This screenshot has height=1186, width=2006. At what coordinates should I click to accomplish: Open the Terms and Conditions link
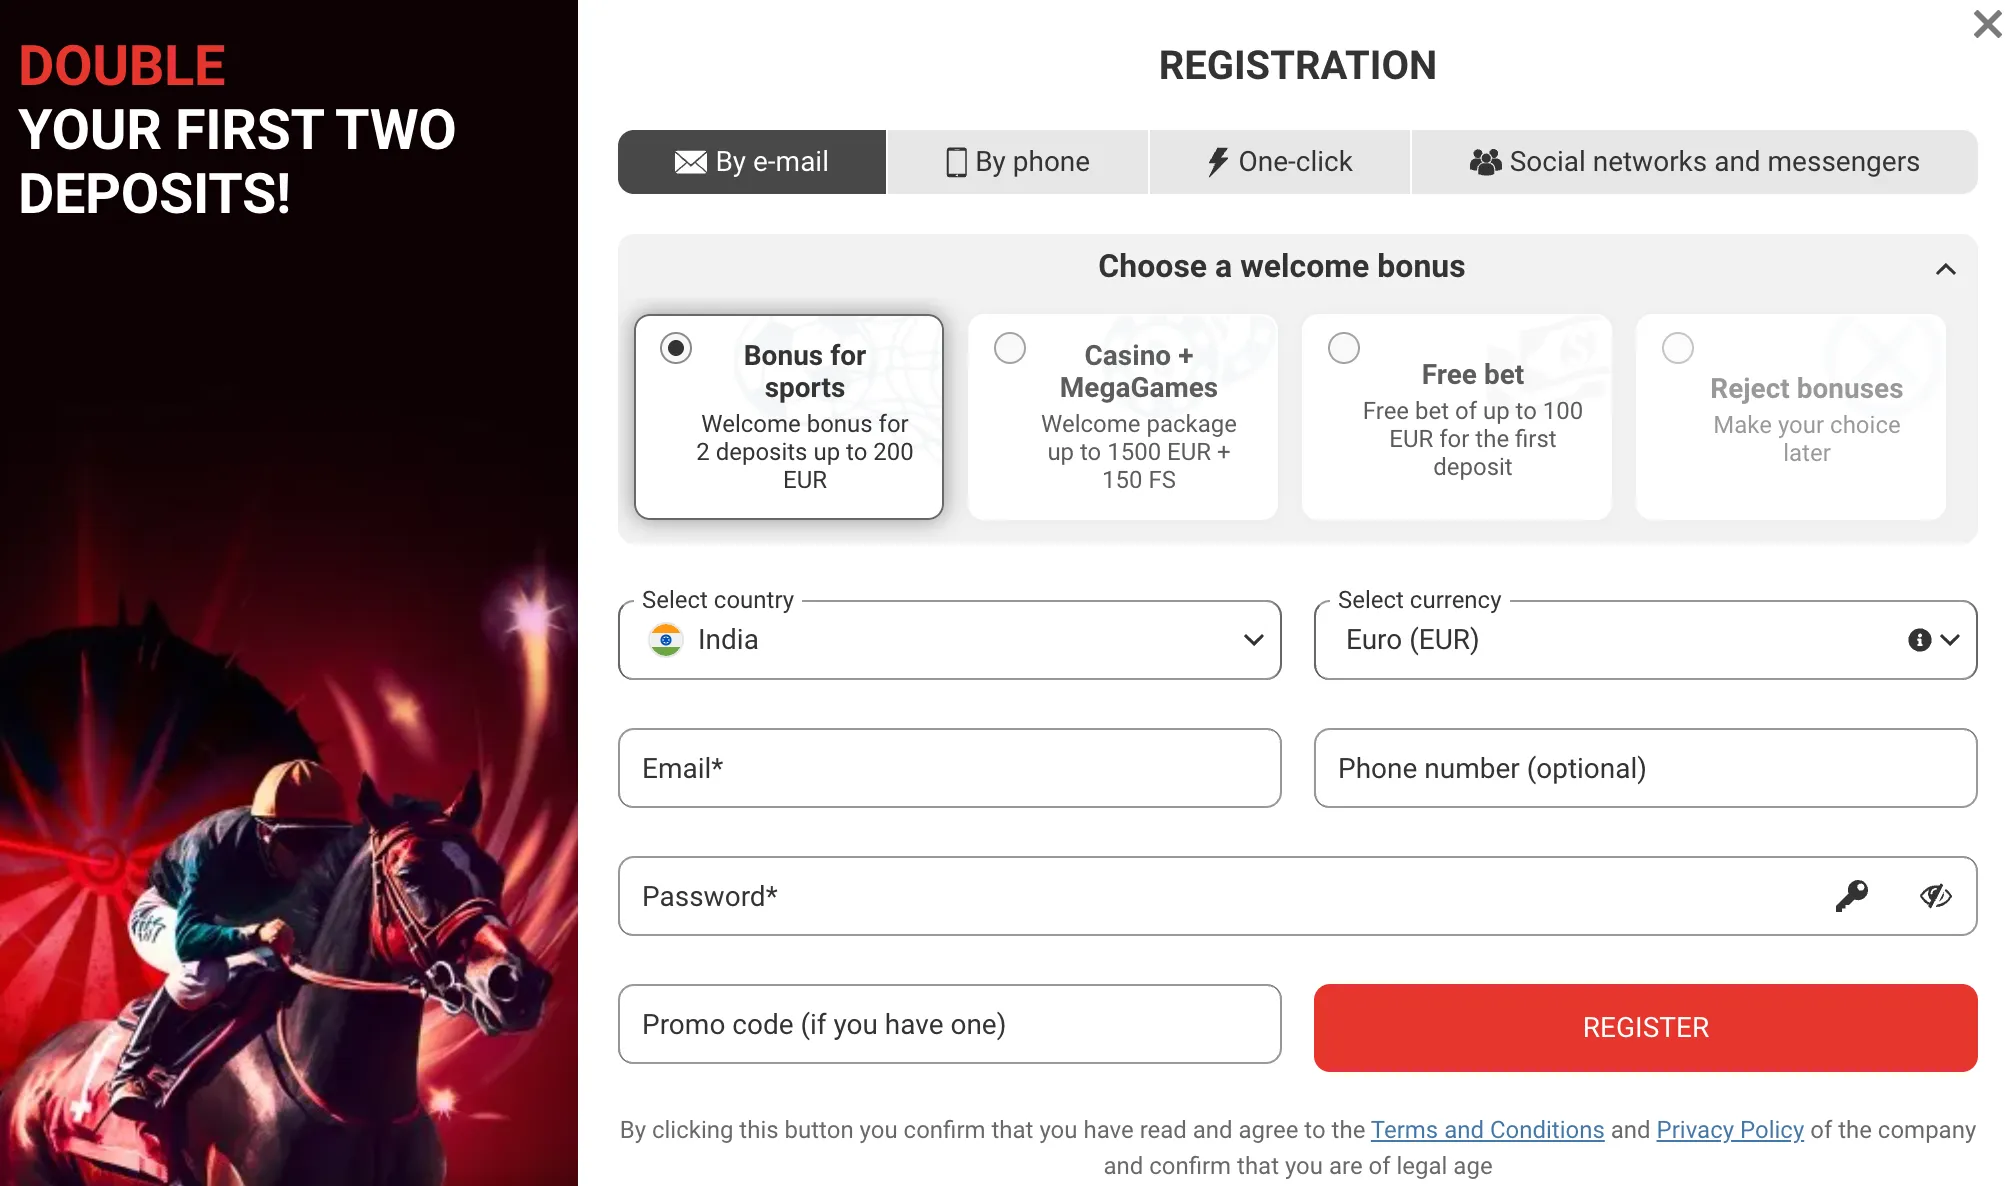pos(1487,1130)
